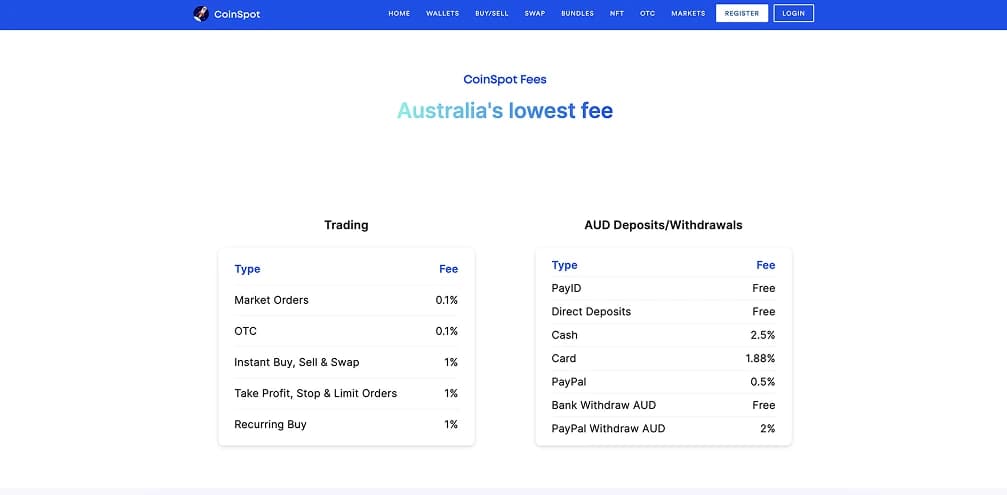Select the 'Card' deposit row label
This screenshot has height=495, width=1007.
point(564,358)
